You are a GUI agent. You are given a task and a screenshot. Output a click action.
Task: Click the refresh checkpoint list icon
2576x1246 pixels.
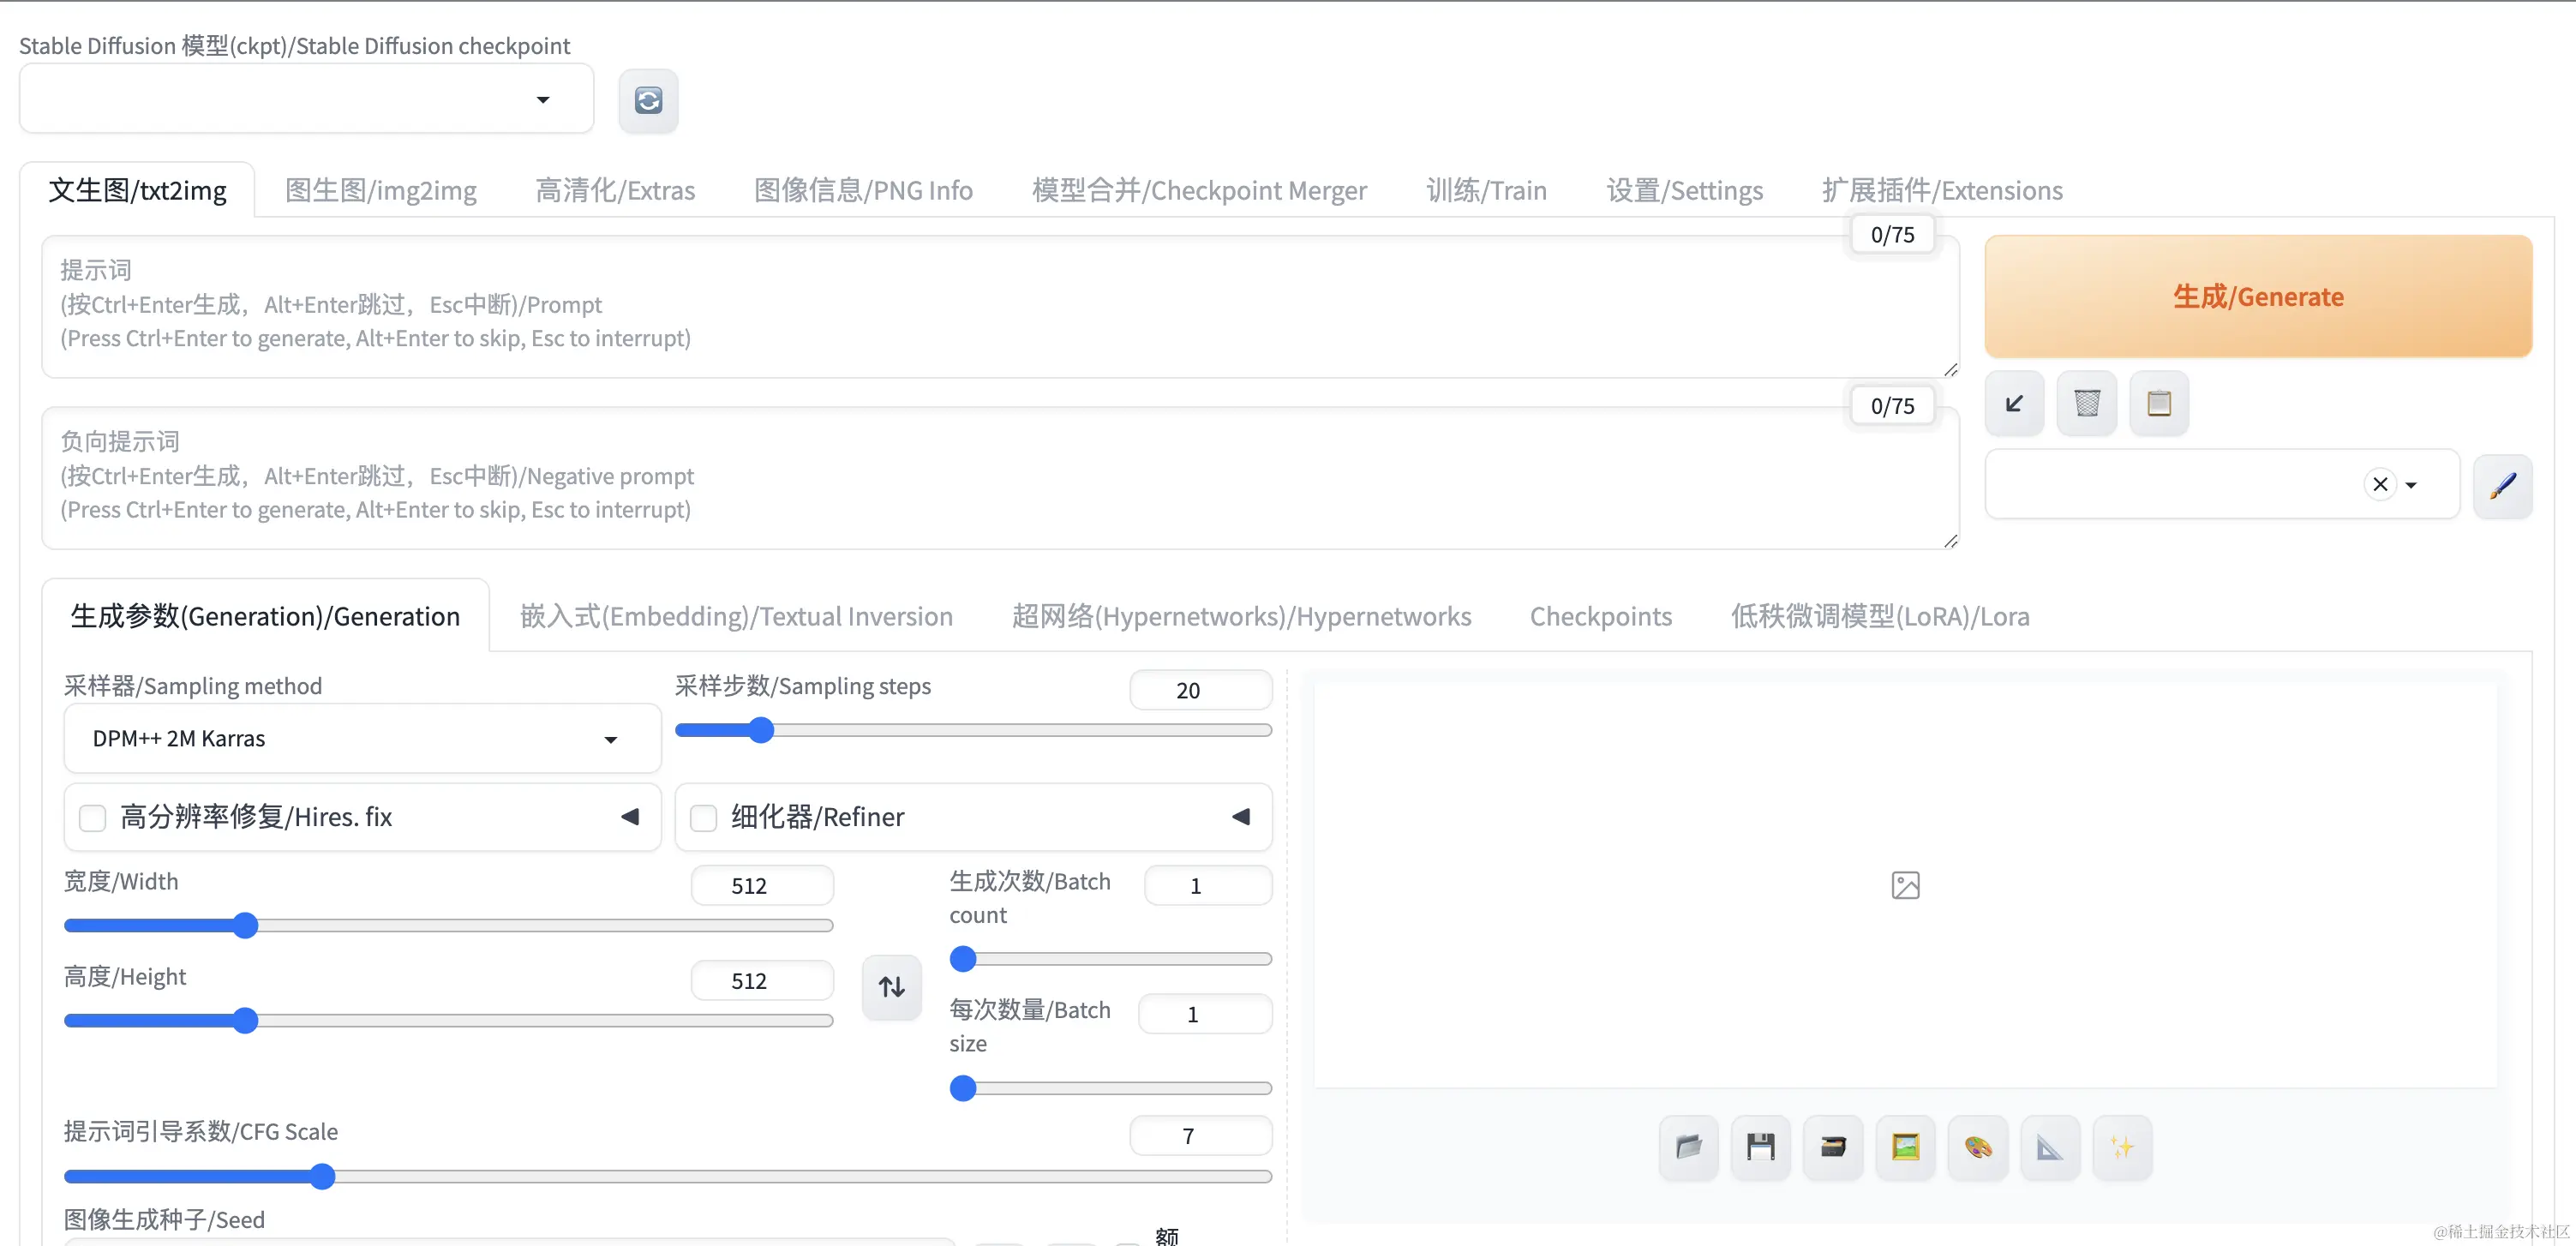click(x=648, y=100)
